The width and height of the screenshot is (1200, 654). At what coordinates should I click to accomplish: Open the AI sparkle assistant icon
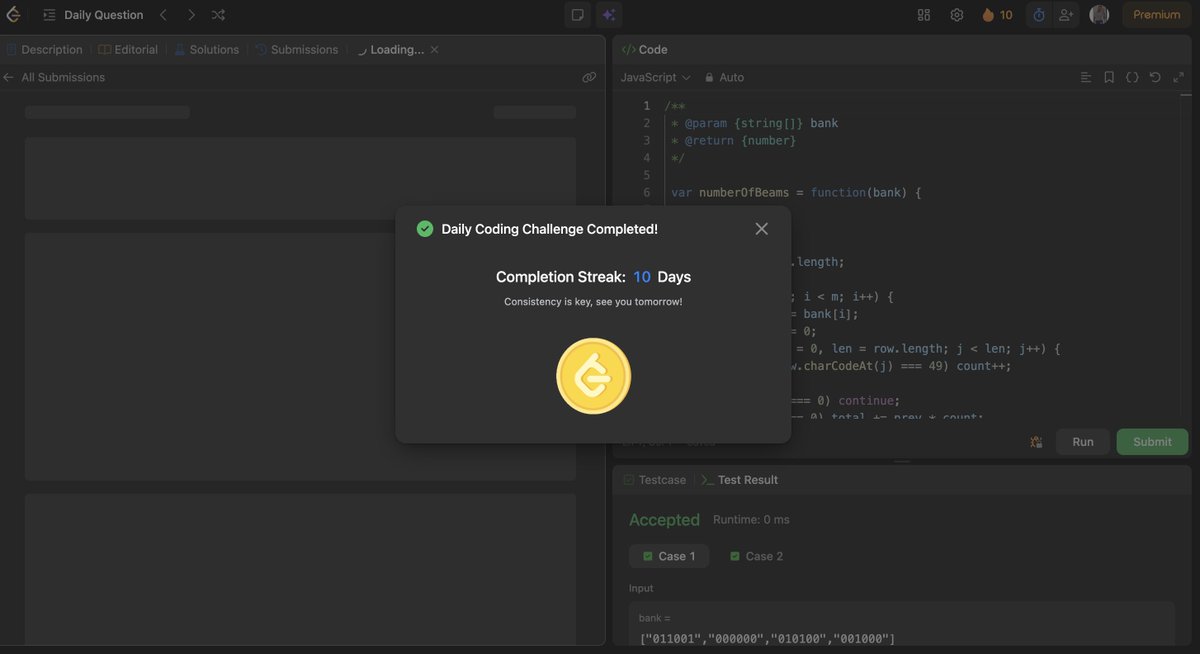click(608, 15)
